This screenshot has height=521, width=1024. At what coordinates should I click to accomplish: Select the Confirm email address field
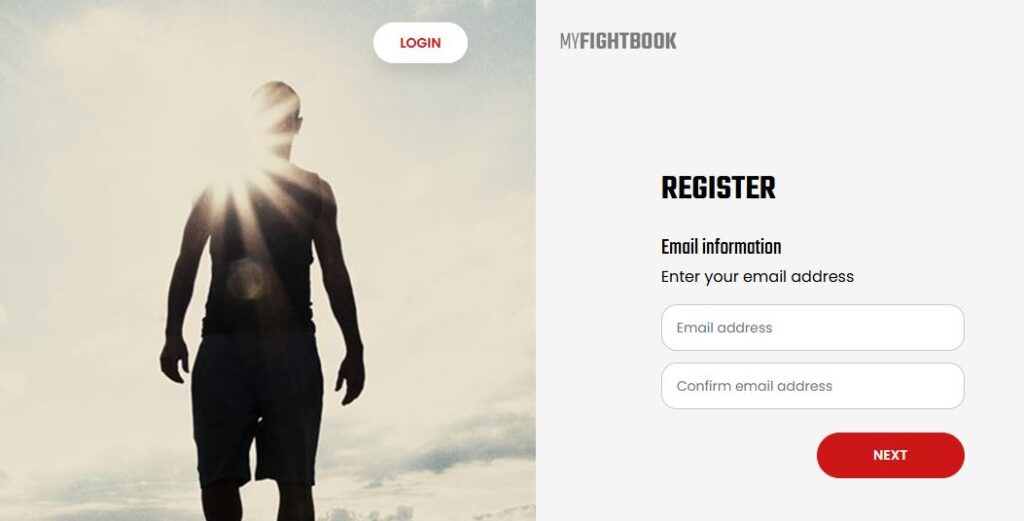click(812, 386)
